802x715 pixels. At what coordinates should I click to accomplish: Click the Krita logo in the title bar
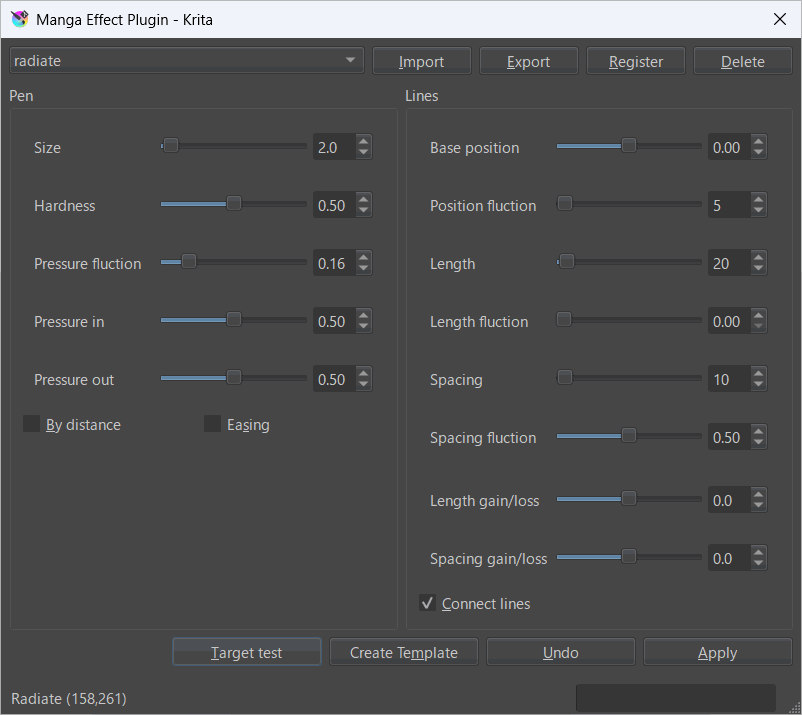point(19,19)
